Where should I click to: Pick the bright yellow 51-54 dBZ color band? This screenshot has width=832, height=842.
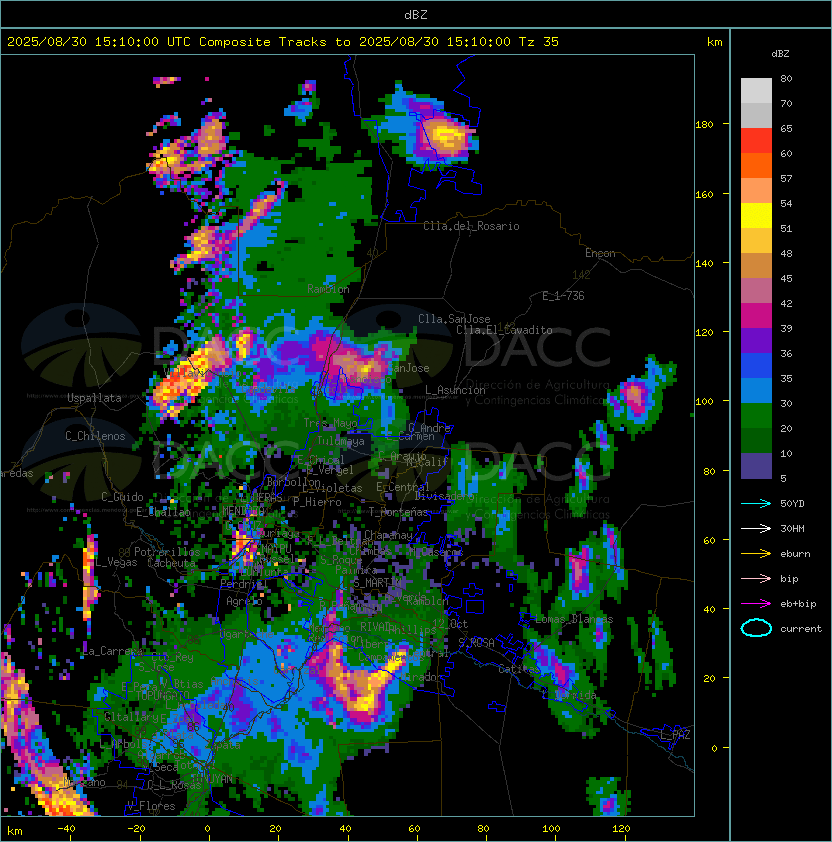(756, 216)
